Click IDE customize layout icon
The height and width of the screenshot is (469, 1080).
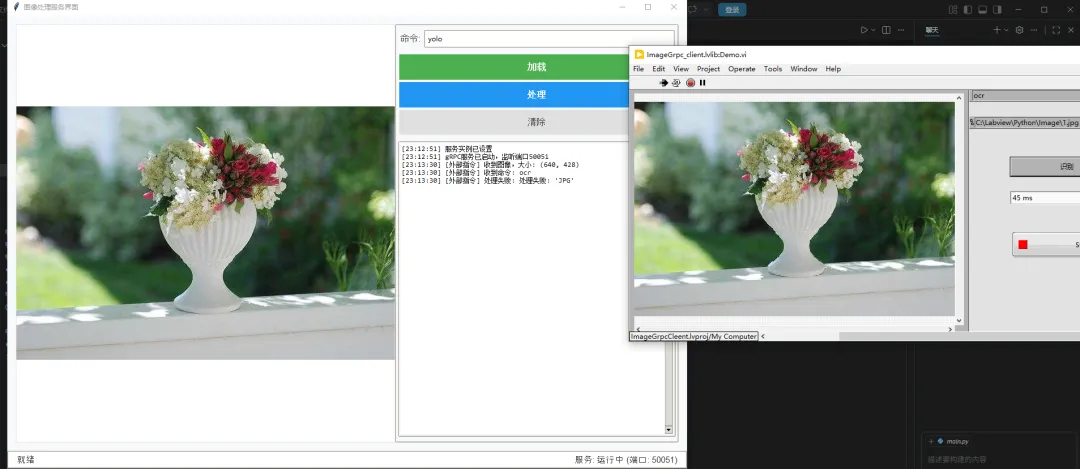pos(953,10)
